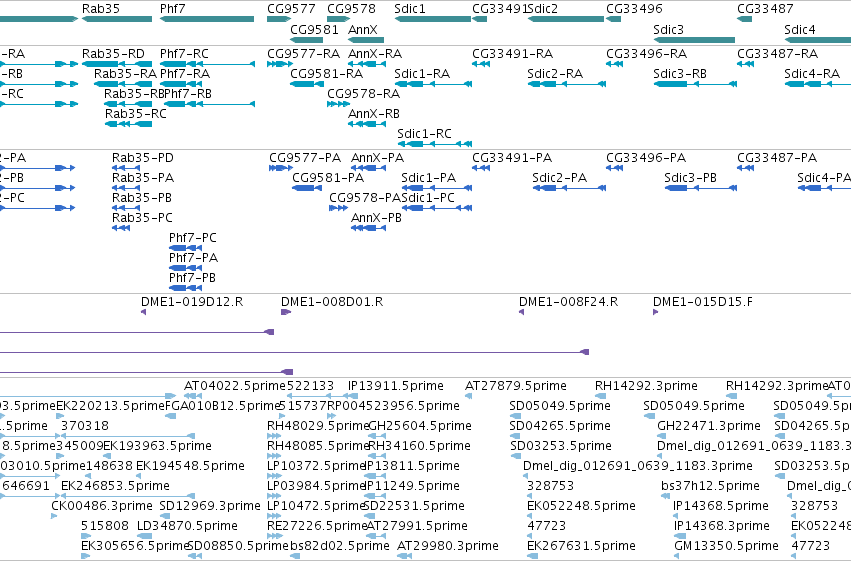
Task: Select the Phf7-RC transcript label
Action: coord(185,54)
